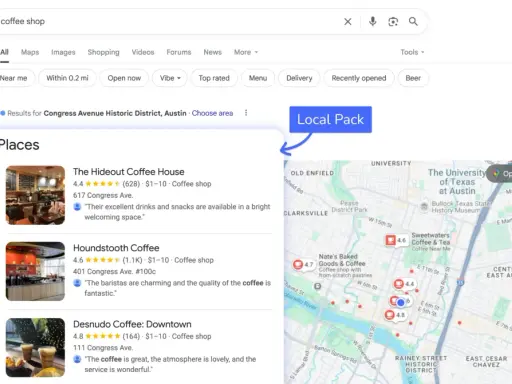Click the (628) review count
512x384 pixels.
(x=131, y=184)
